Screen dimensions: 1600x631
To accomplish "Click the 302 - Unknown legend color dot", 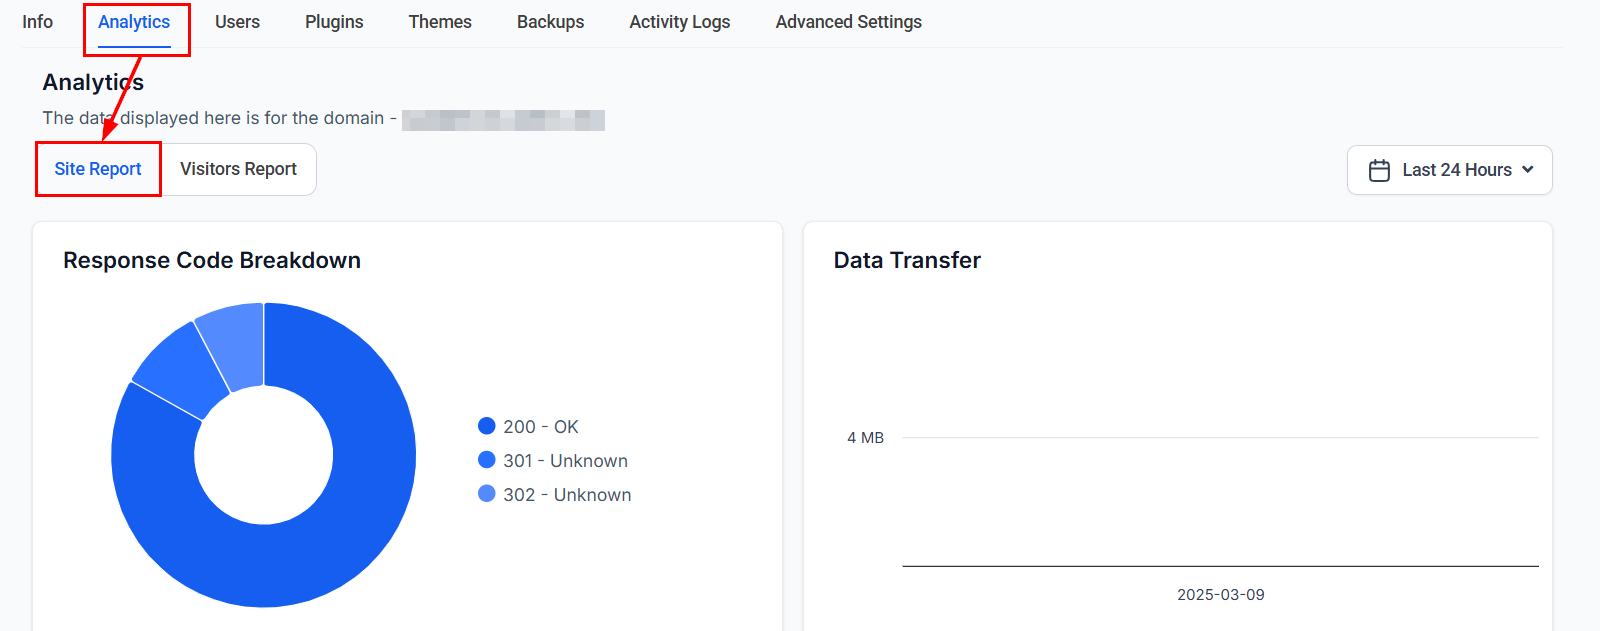I will coord(487,494).
